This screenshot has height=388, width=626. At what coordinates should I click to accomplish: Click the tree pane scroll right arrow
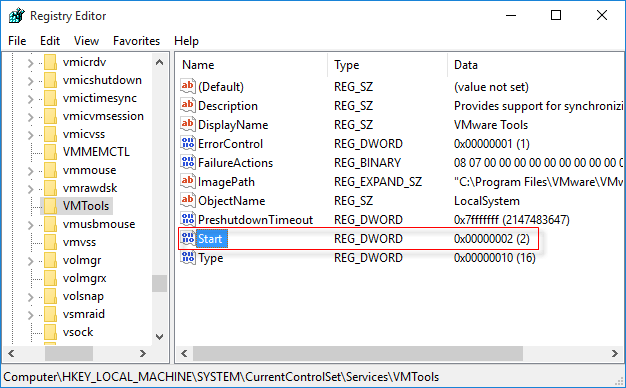[x=143, y=353]
